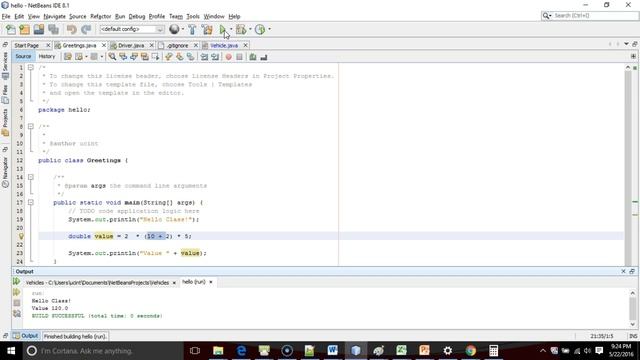Click the Build Project hammer icon
The image size is (640, 360).
pyautogui.click(x=192, y=29)
